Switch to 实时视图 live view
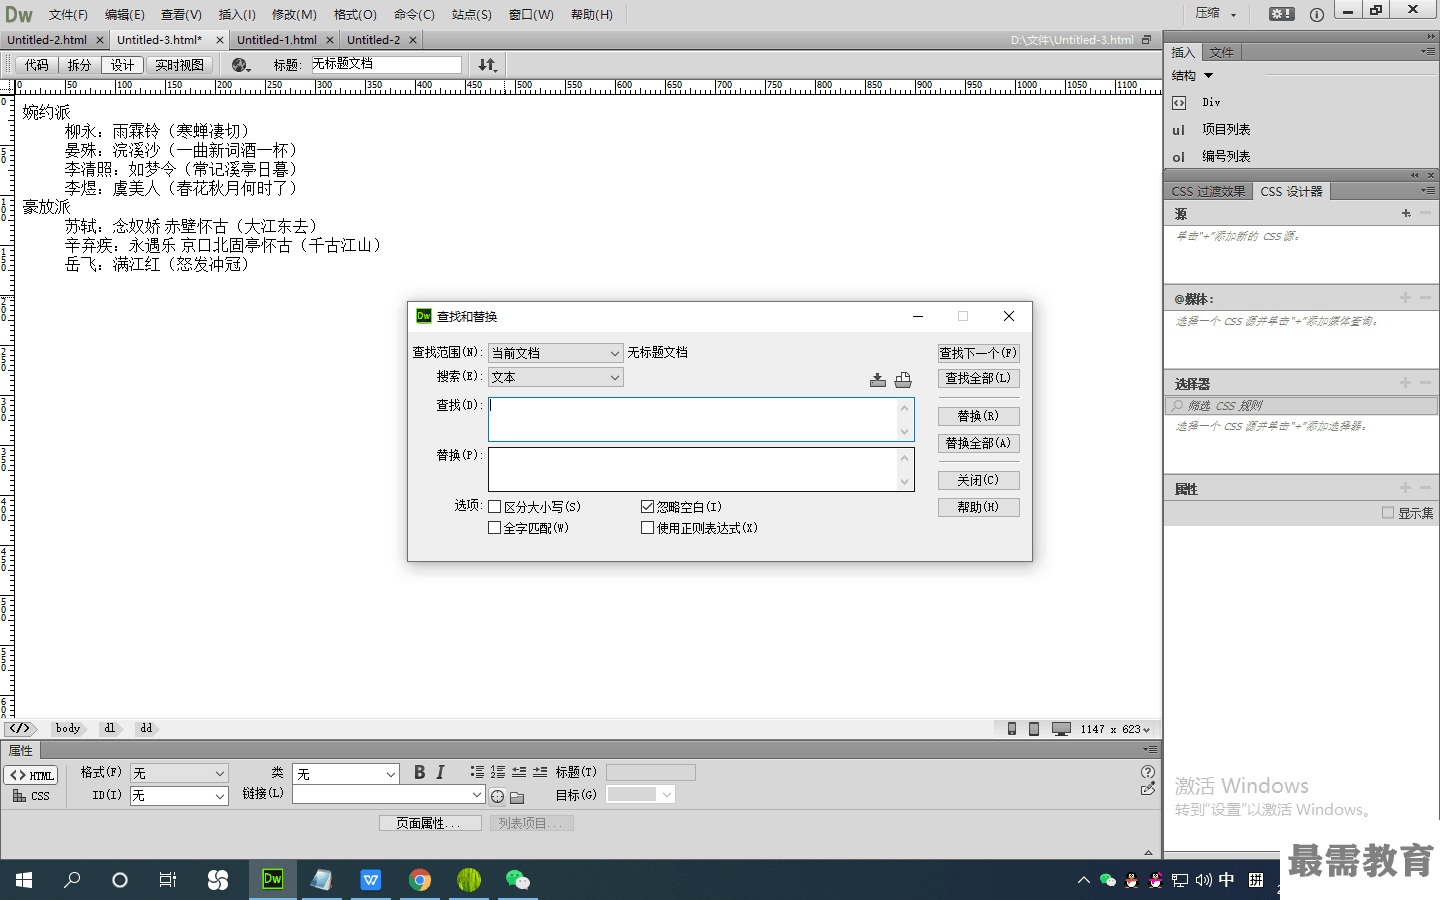The height and width of the screenshot is (900, 1440). [x=179, y=65]
